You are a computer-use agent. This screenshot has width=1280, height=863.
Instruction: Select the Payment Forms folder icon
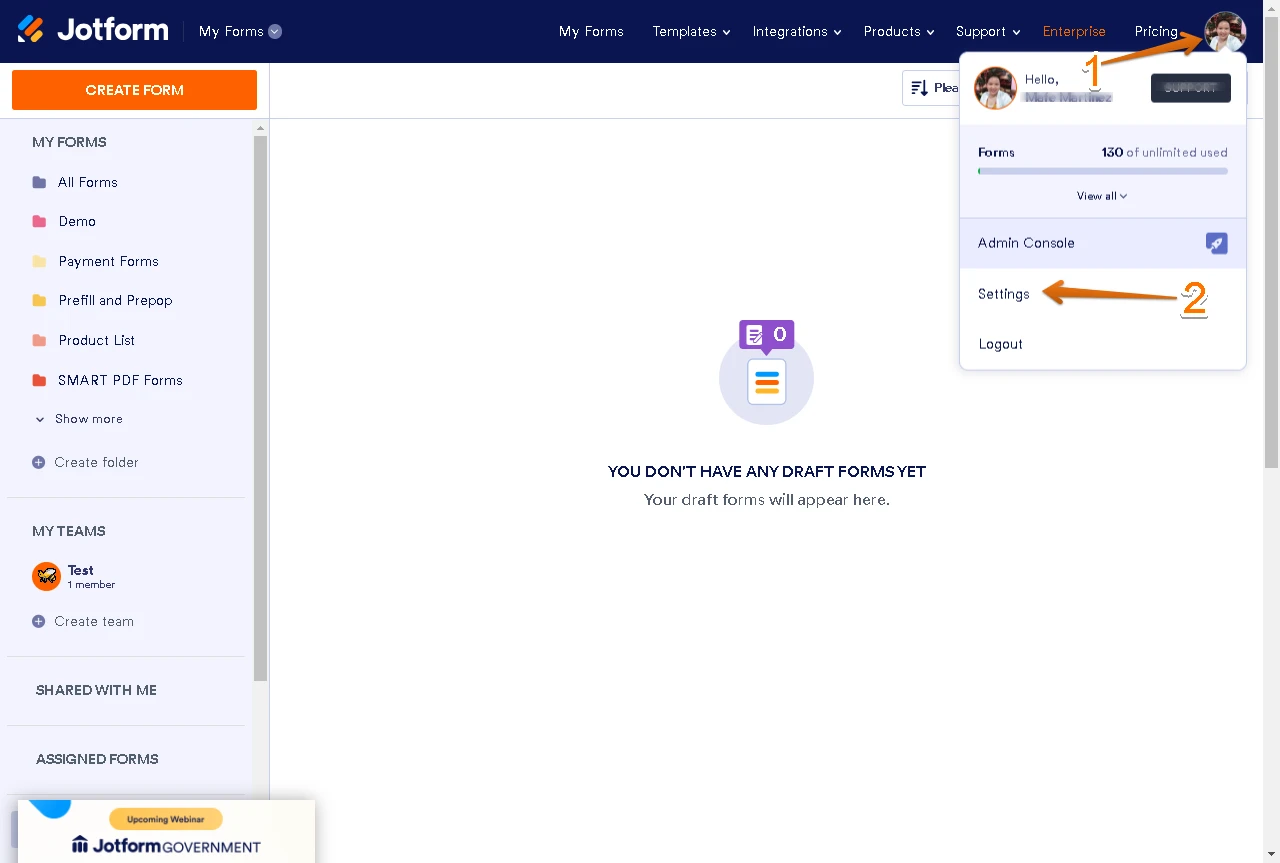(x=37, y=261)
